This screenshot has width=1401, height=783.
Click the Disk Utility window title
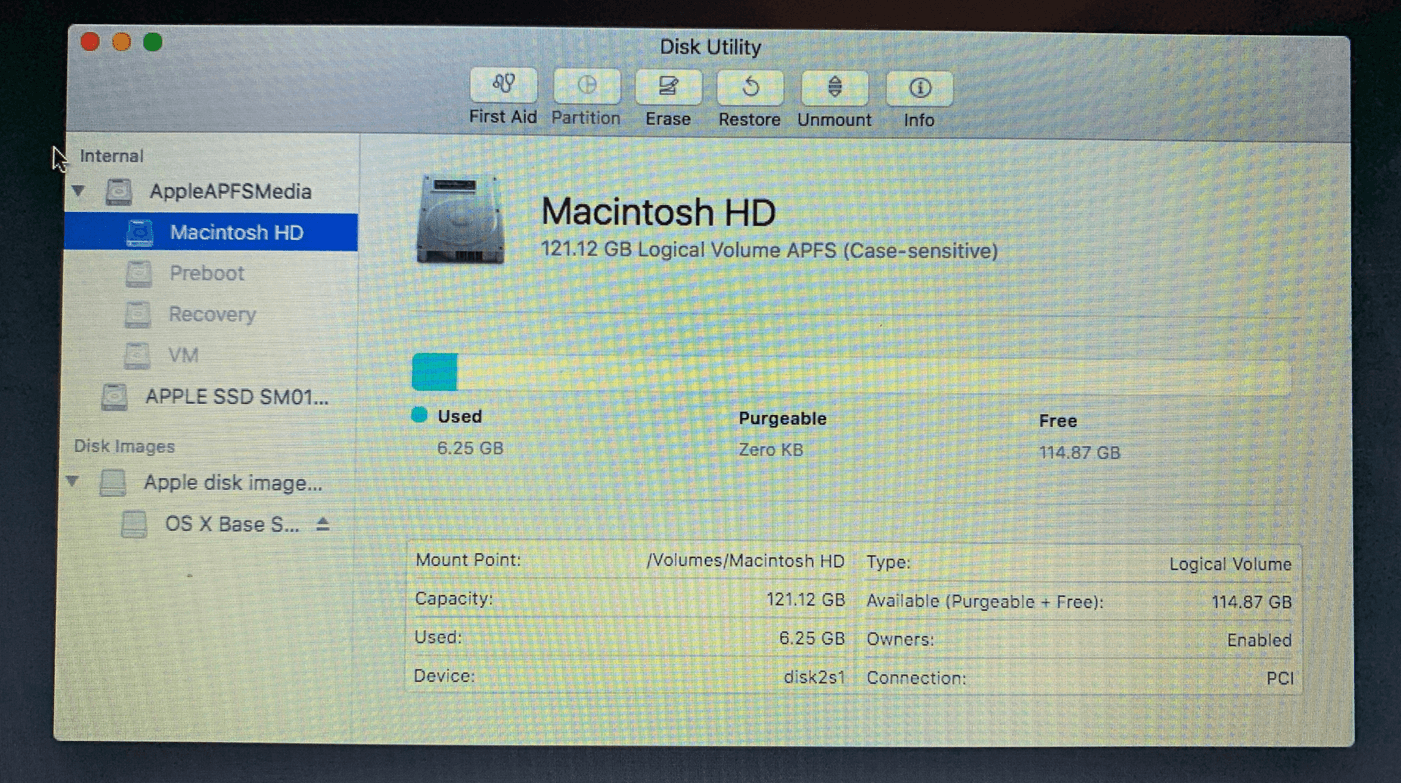click(710, 47)
